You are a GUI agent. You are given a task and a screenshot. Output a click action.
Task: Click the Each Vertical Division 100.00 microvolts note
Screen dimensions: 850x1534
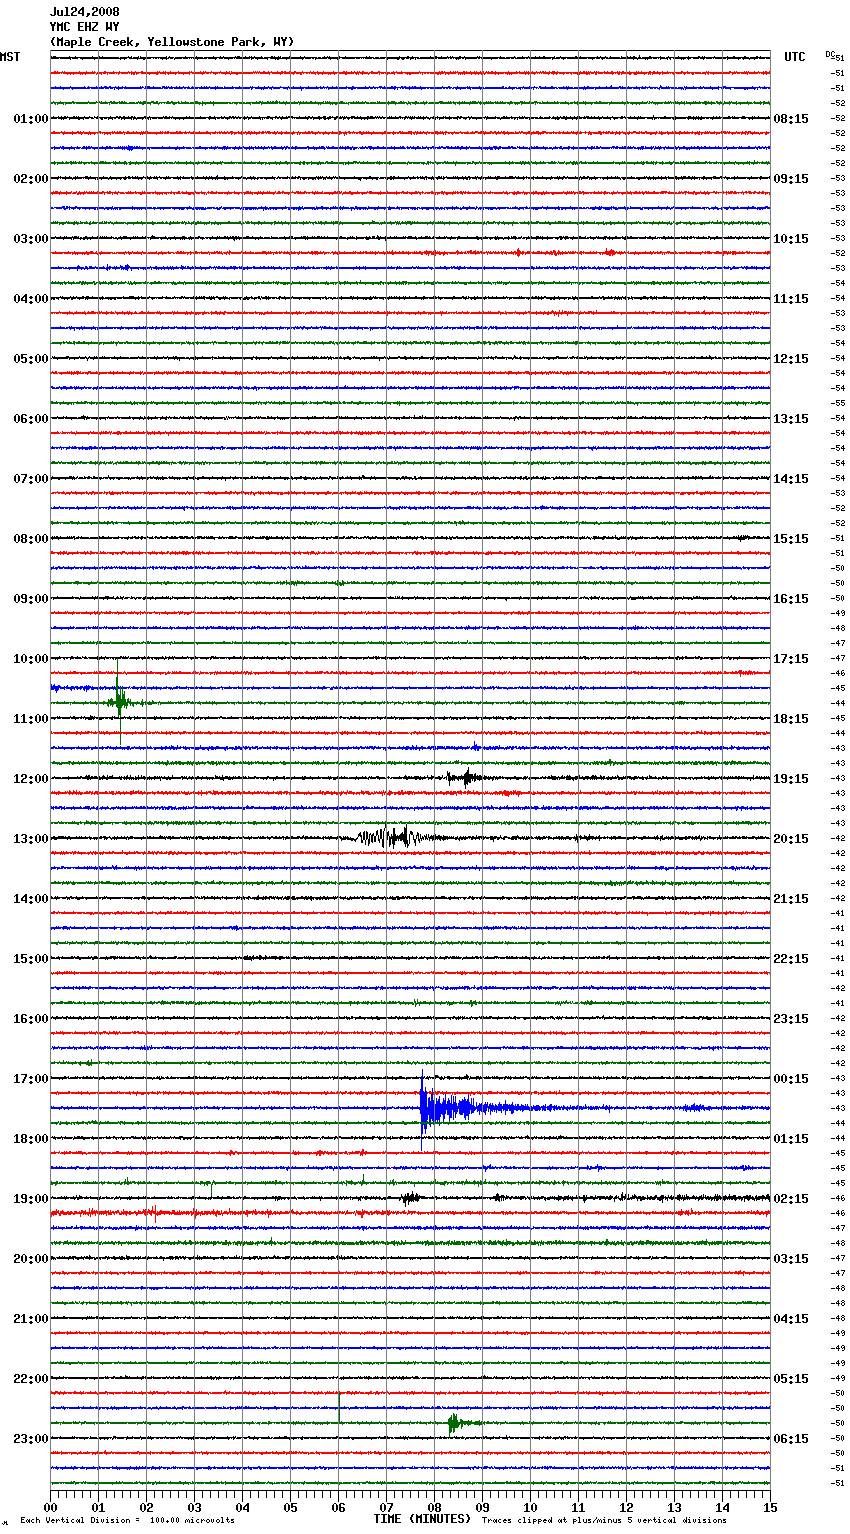[127, 1520]
